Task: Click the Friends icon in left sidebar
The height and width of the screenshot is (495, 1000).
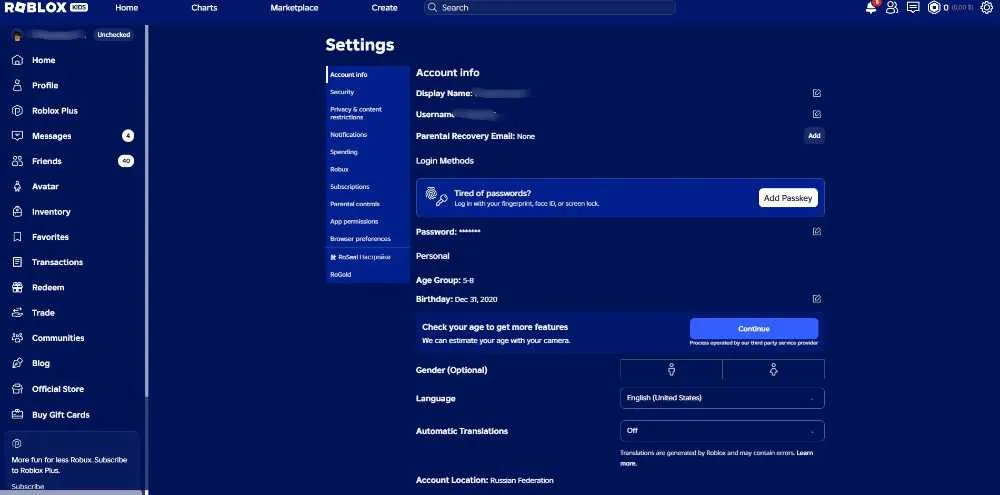Action: point(18,161)
